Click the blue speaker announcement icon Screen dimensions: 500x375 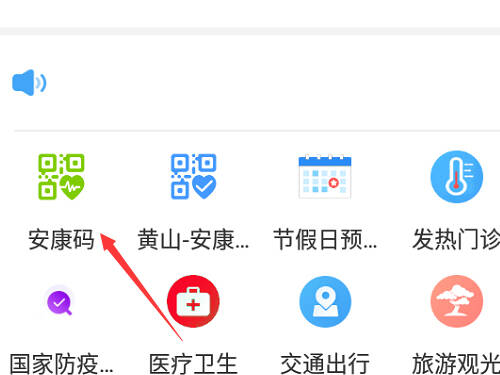coord(29,83)
